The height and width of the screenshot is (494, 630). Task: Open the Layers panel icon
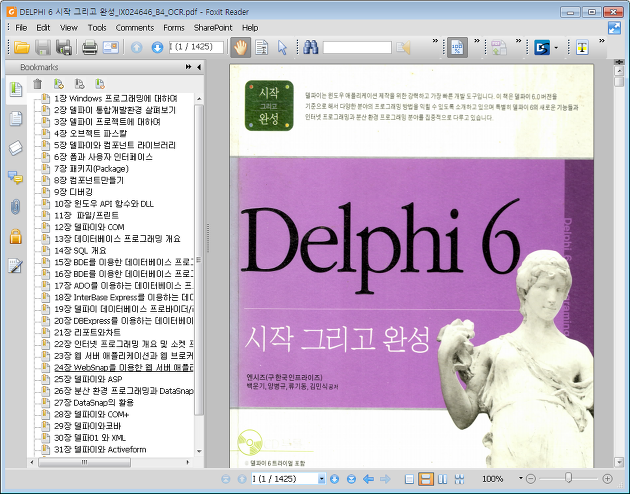pos(16,148)
